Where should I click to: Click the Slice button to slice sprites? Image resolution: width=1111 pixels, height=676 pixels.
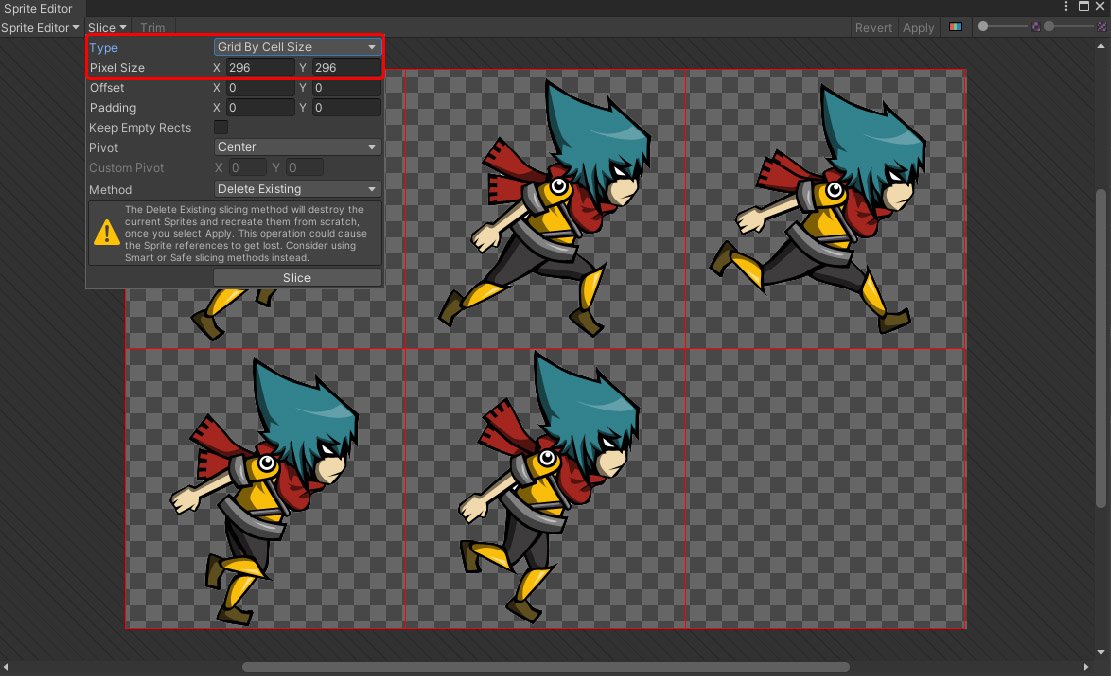tap(297, 278)
